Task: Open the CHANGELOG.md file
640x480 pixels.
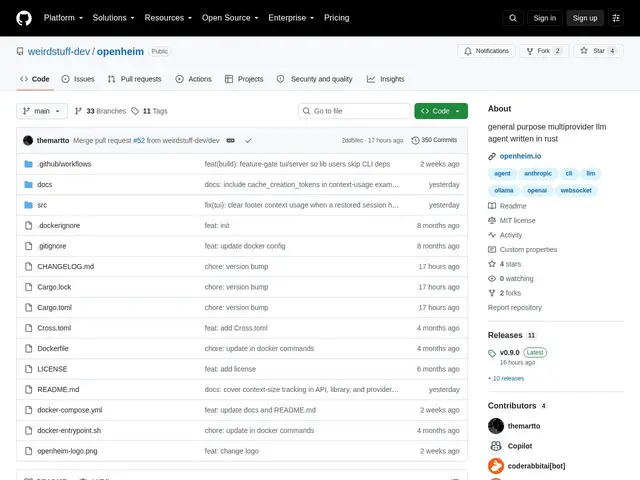Action: click(x=66, y=267)
